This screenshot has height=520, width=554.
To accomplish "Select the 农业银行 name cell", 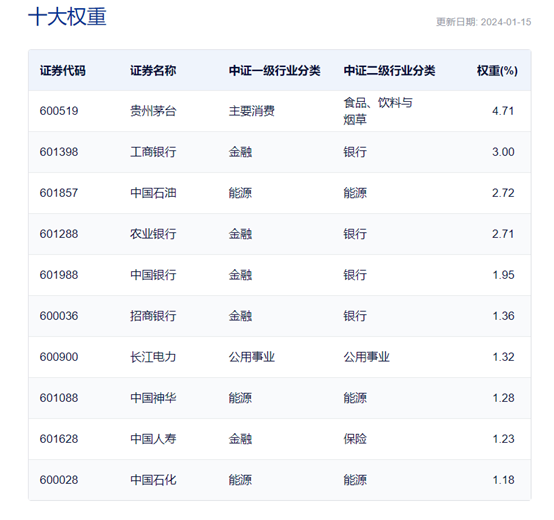I will [153, 234].
